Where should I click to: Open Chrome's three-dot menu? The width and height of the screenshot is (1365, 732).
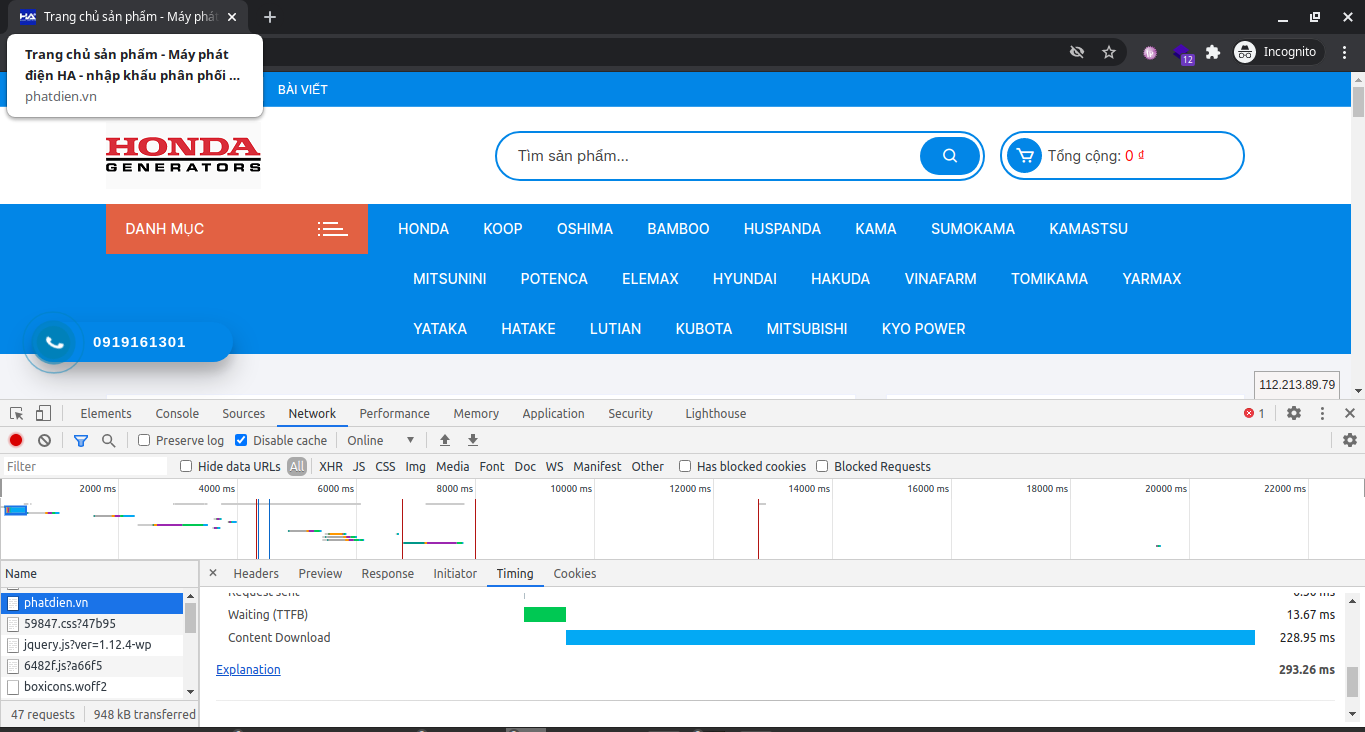point(1344,52)
